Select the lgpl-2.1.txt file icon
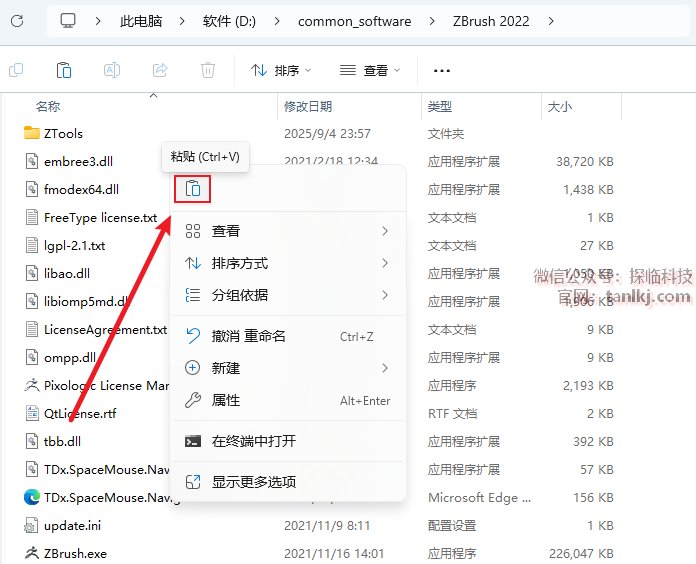 [x=32, y=245]
